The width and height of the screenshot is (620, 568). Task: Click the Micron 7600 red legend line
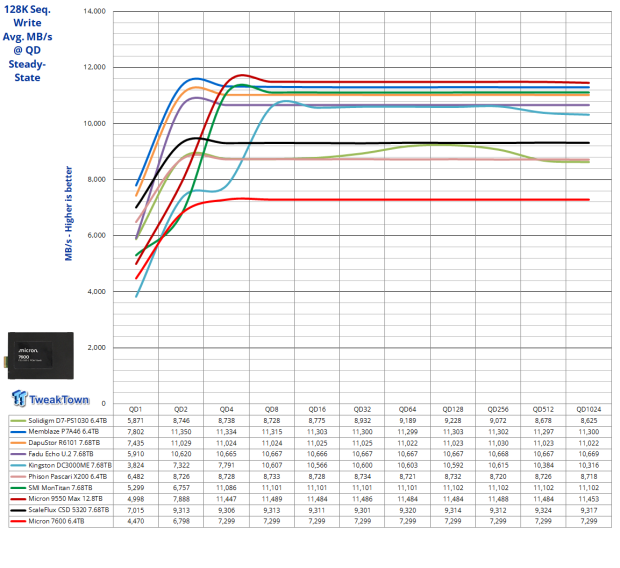[x=18, y=521]
